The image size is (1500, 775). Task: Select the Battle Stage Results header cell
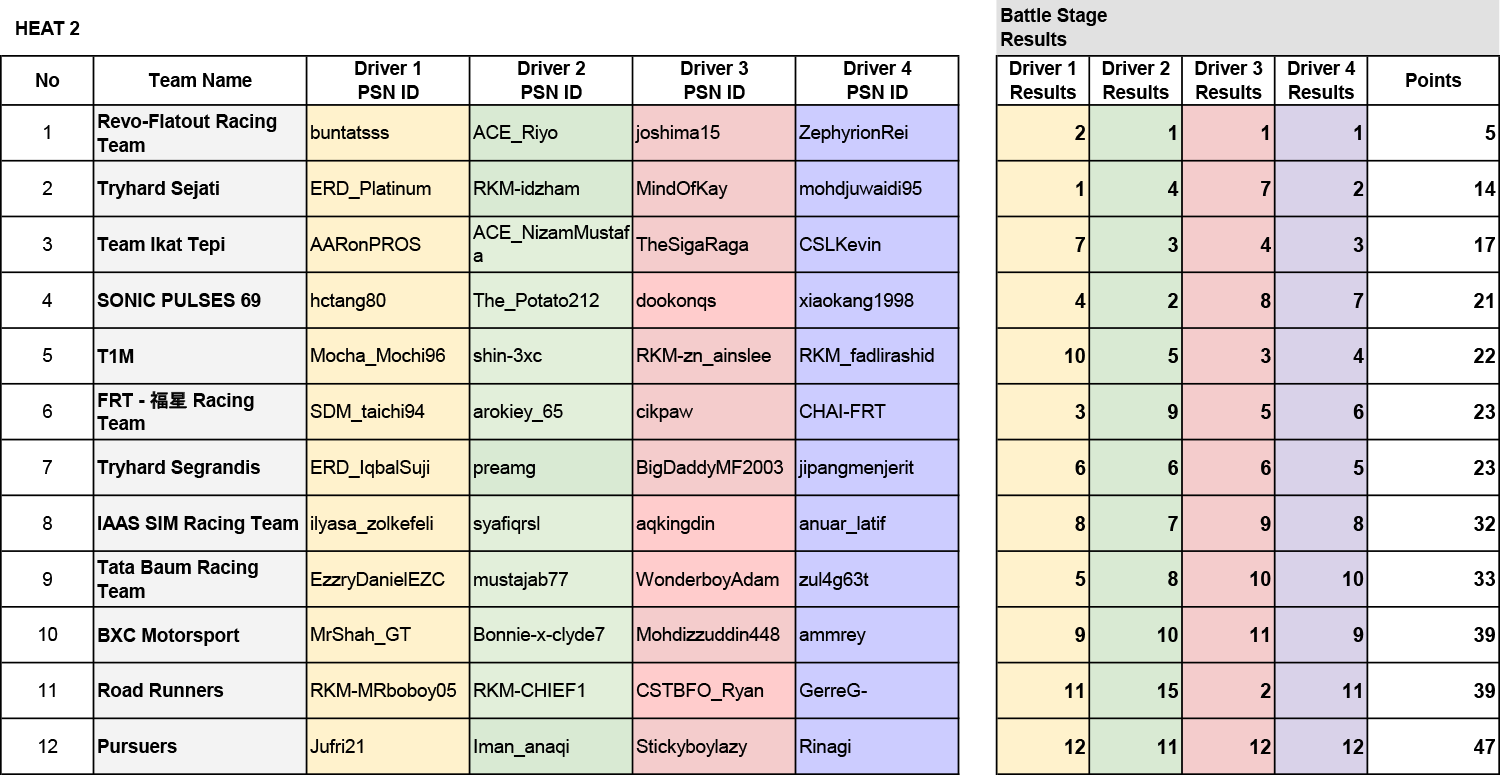click(x=1247, y=28)
